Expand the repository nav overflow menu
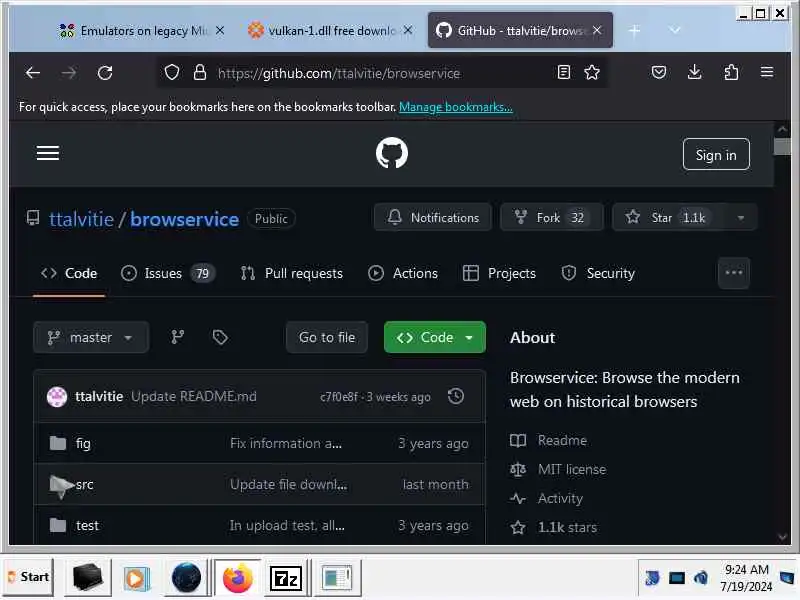The height and width of the screenshot is (600, 800). (734, 273)
